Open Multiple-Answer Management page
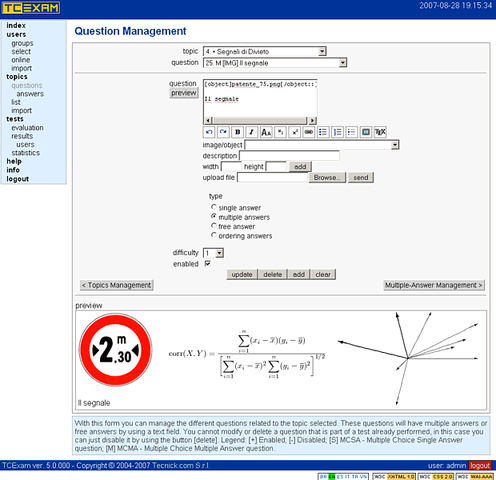This screenshot has width=496, height=480. (434, 285)
